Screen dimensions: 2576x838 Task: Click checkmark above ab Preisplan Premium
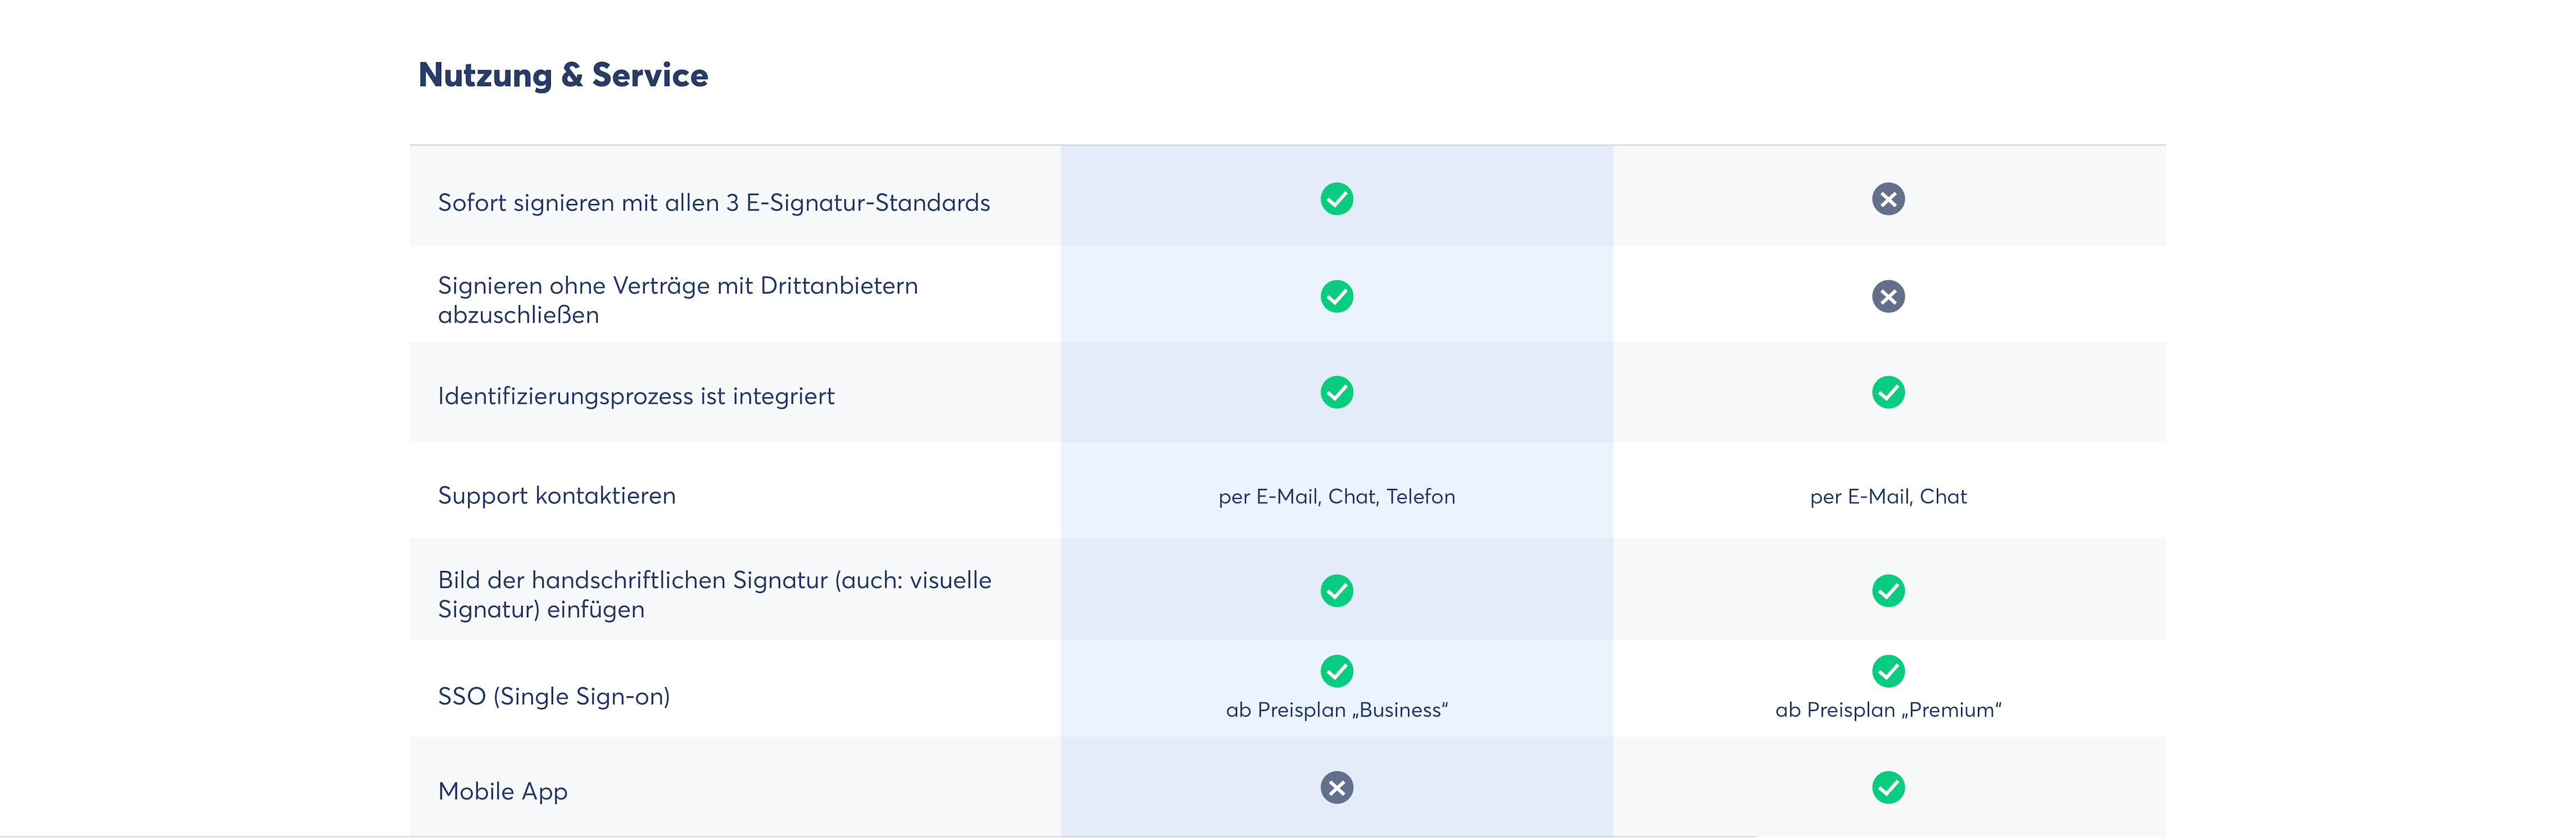click(1888, 671)
